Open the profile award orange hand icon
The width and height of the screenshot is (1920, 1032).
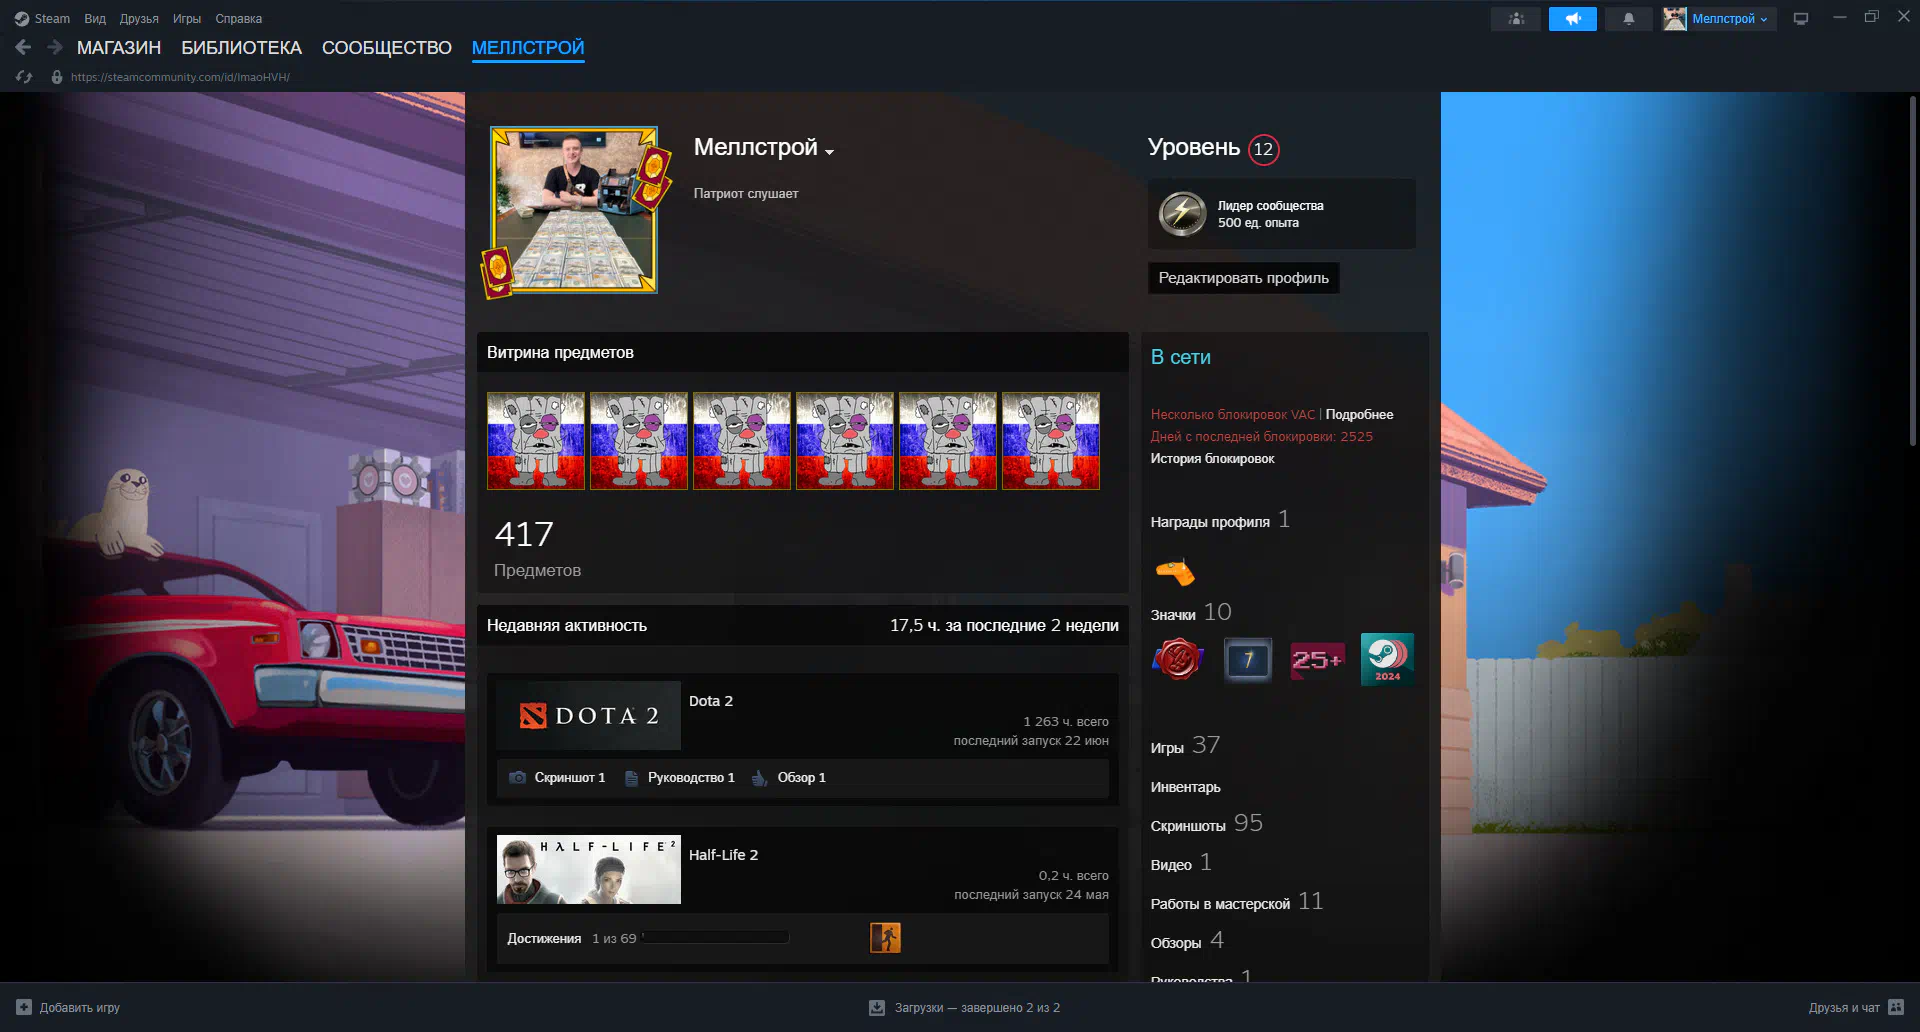coord(1176,572)
